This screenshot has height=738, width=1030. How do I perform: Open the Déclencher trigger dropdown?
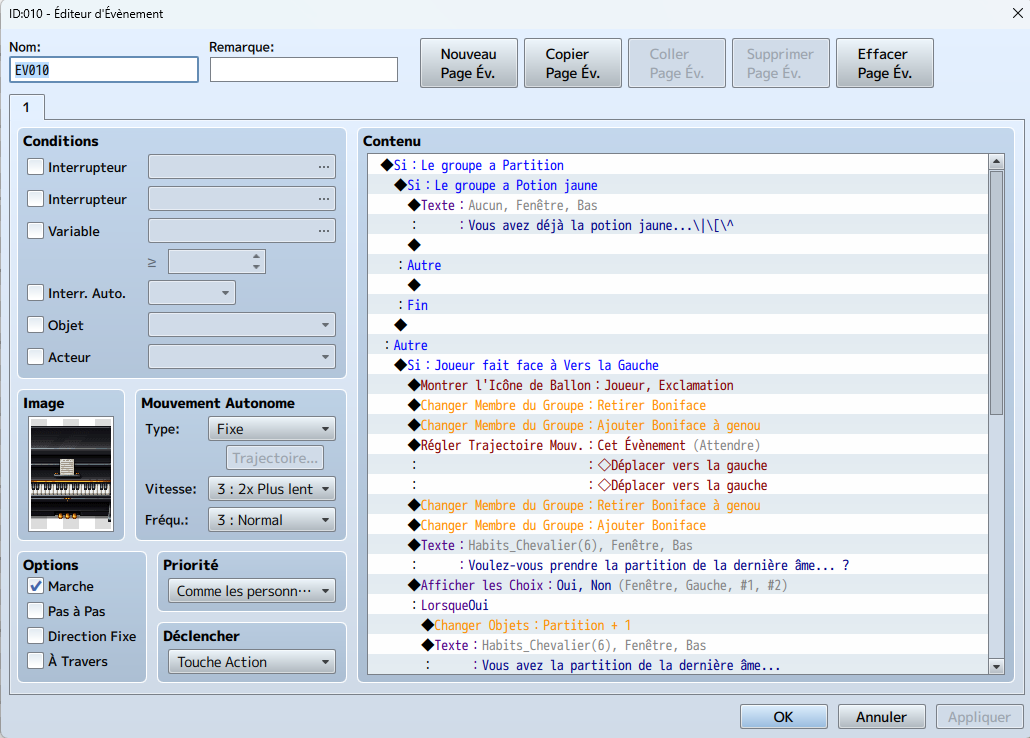(252, 662)
